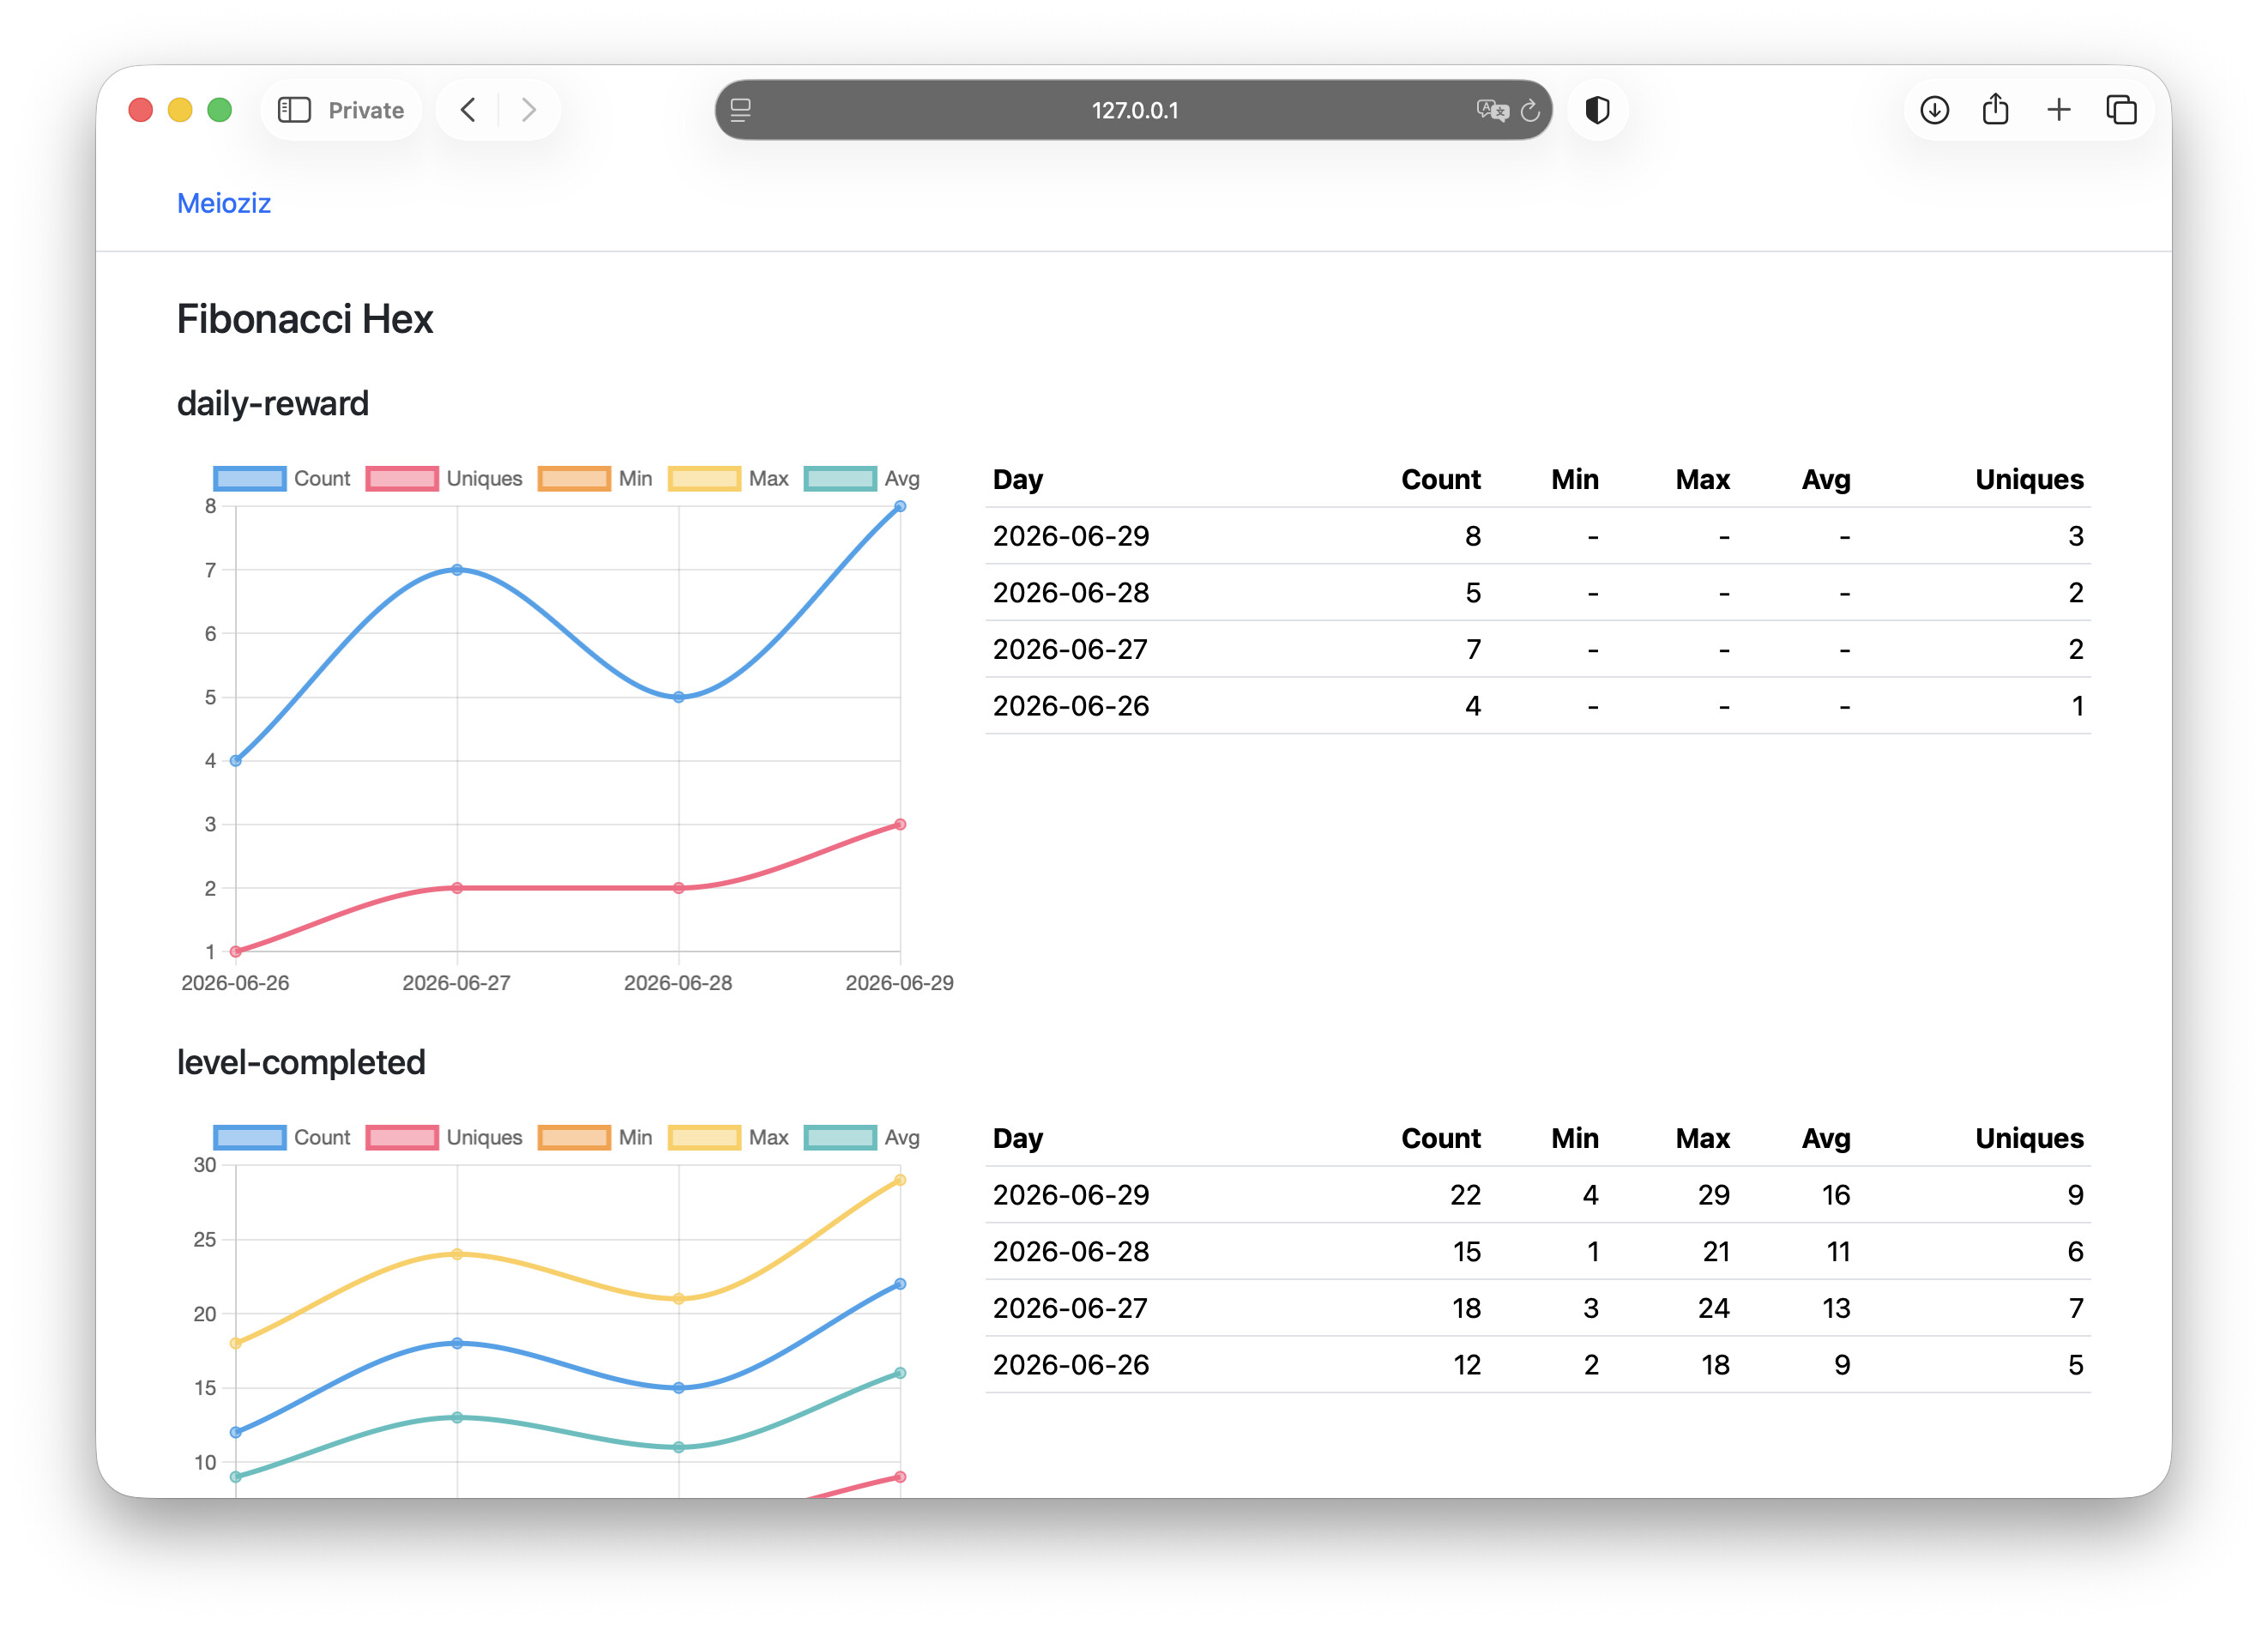The width and height of the screenshot is (2268, 1625).
Task: Open the reader page-menu icon in address bar
Action: 740,110
